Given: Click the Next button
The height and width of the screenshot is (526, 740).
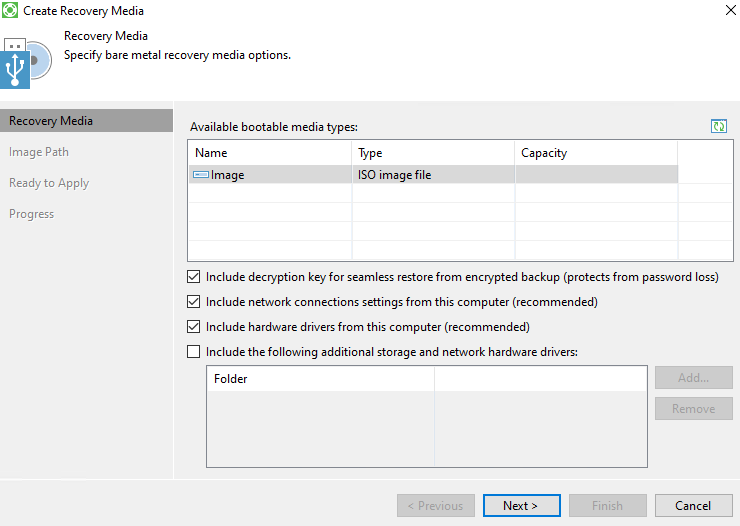Looking at the screenshot, I should (x=520, y=506).
